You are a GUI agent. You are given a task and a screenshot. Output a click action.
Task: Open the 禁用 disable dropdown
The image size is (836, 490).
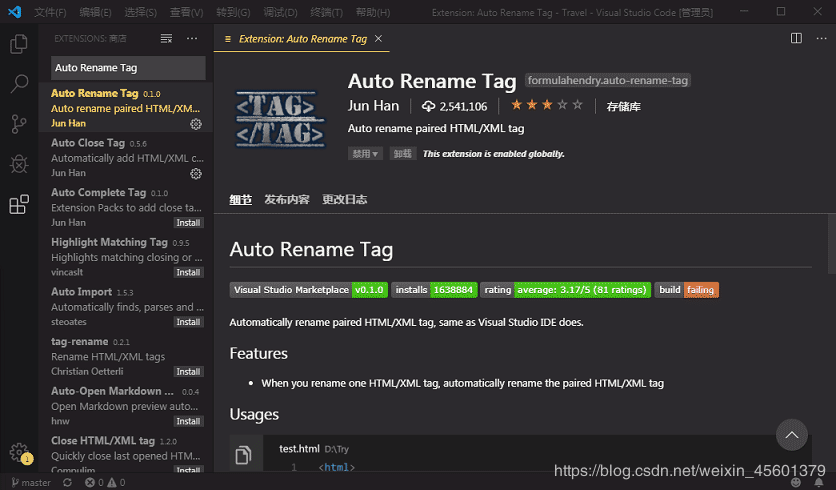[365, 154]
